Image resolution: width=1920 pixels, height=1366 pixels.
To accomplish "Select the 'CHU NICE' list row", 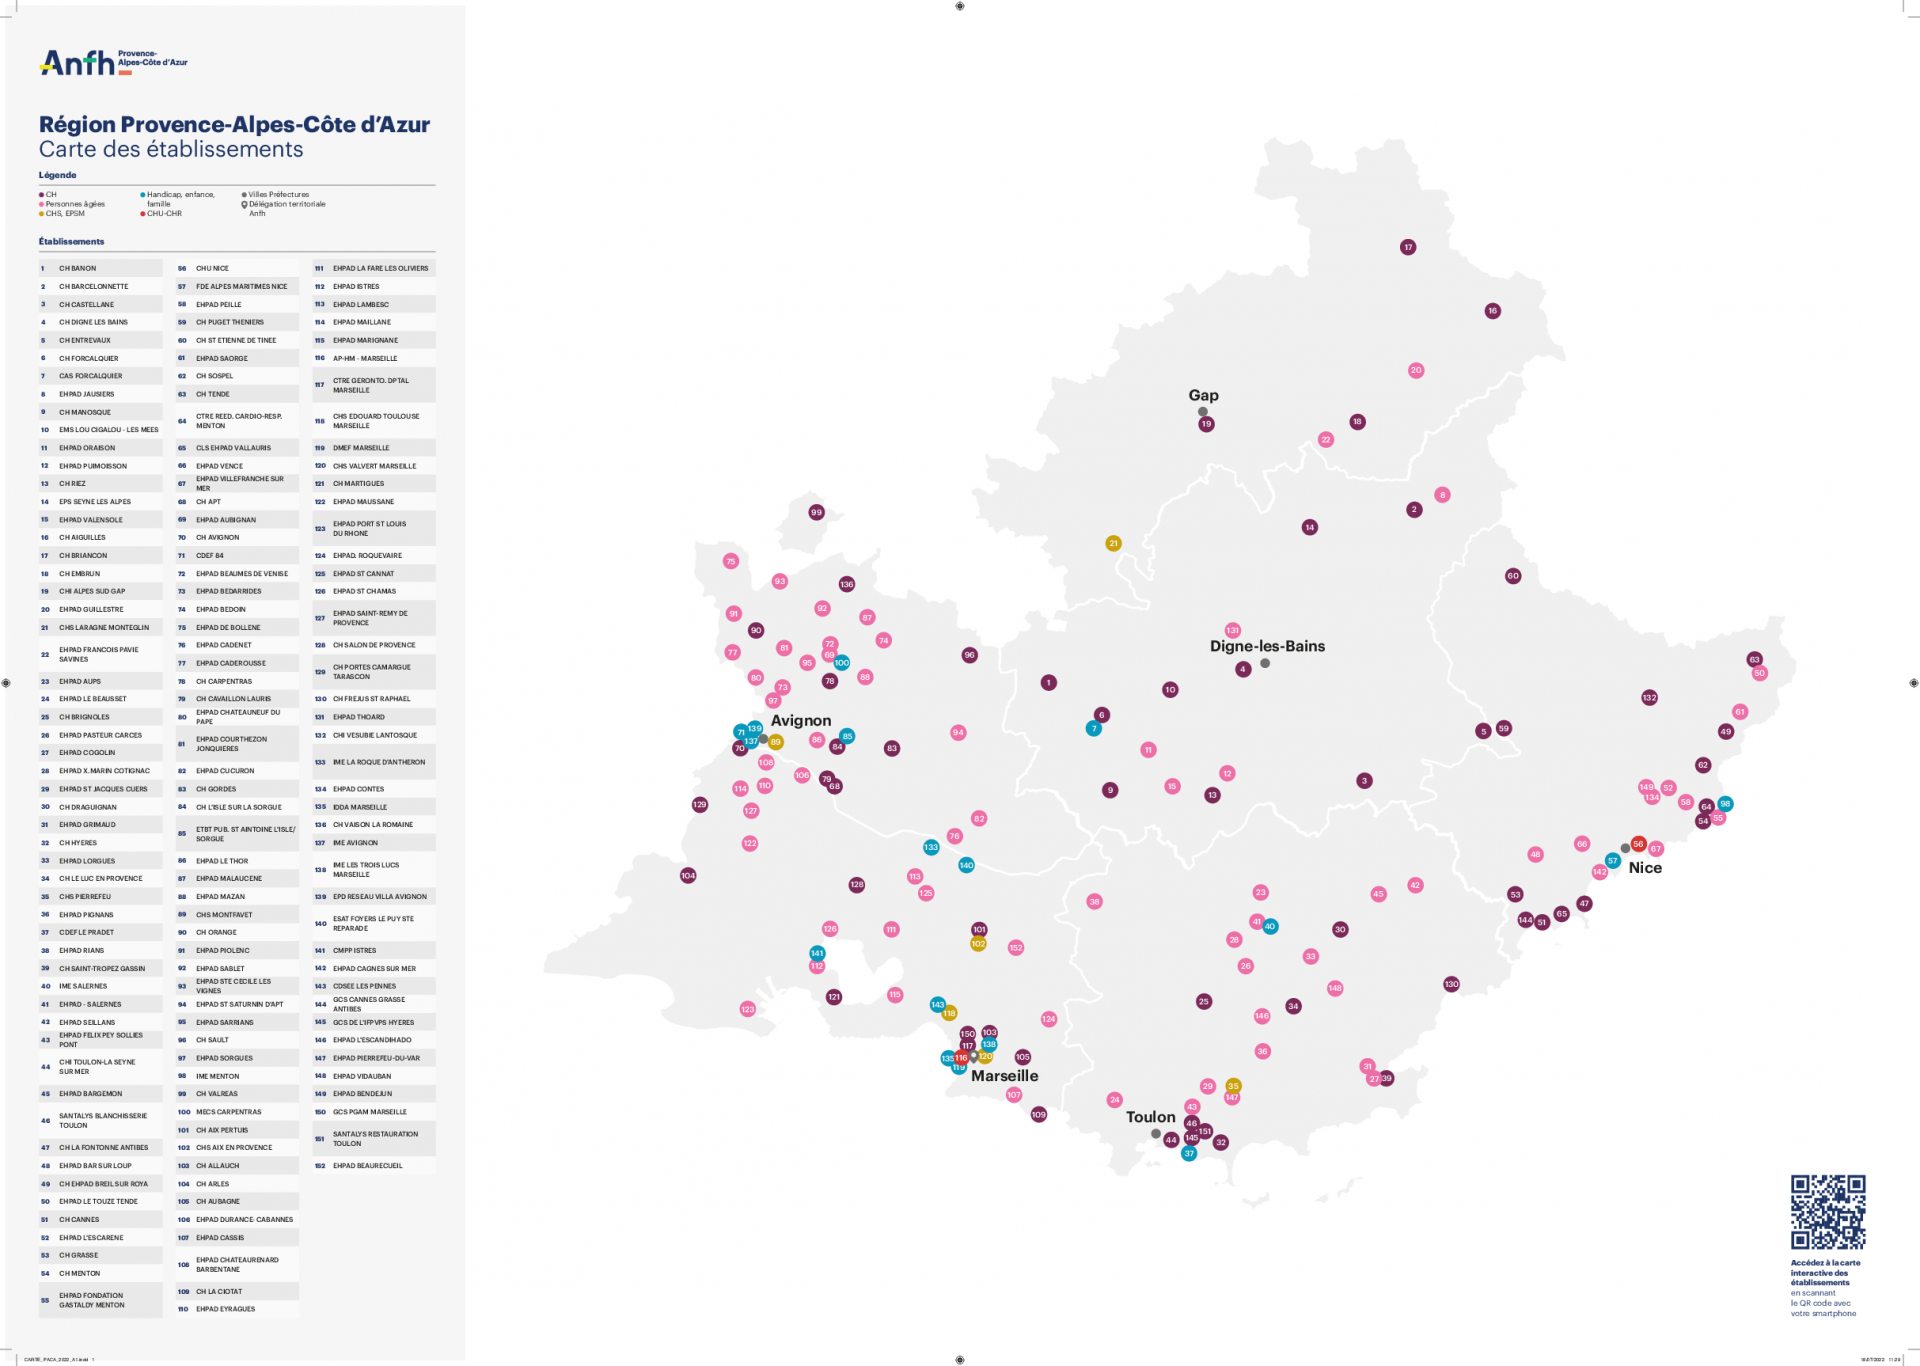I will click(237, 268).
